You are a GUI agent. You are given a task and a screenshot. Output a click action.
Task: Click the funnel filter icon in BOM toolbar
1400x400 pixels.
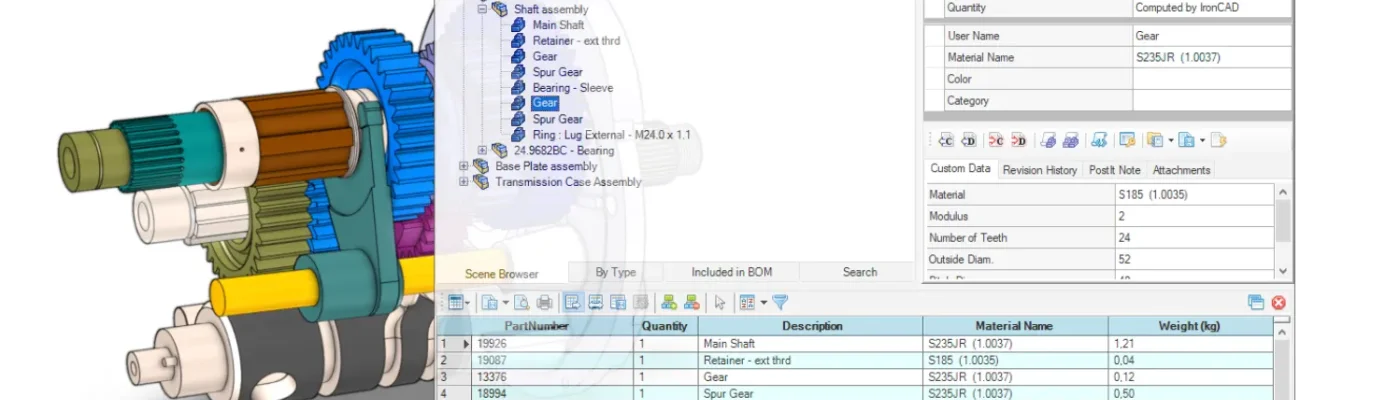pyautogui.click(x=780, y=302)
